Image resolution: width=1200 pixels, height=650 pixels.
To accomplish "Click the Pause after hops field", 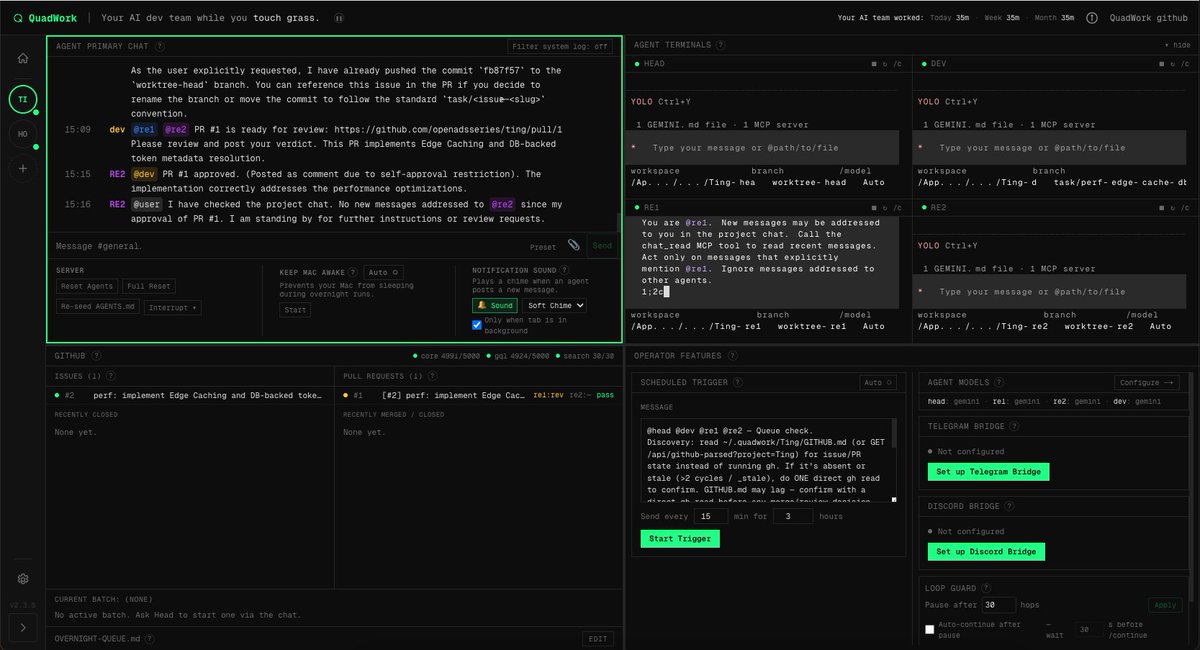I will tap(998, 605).
